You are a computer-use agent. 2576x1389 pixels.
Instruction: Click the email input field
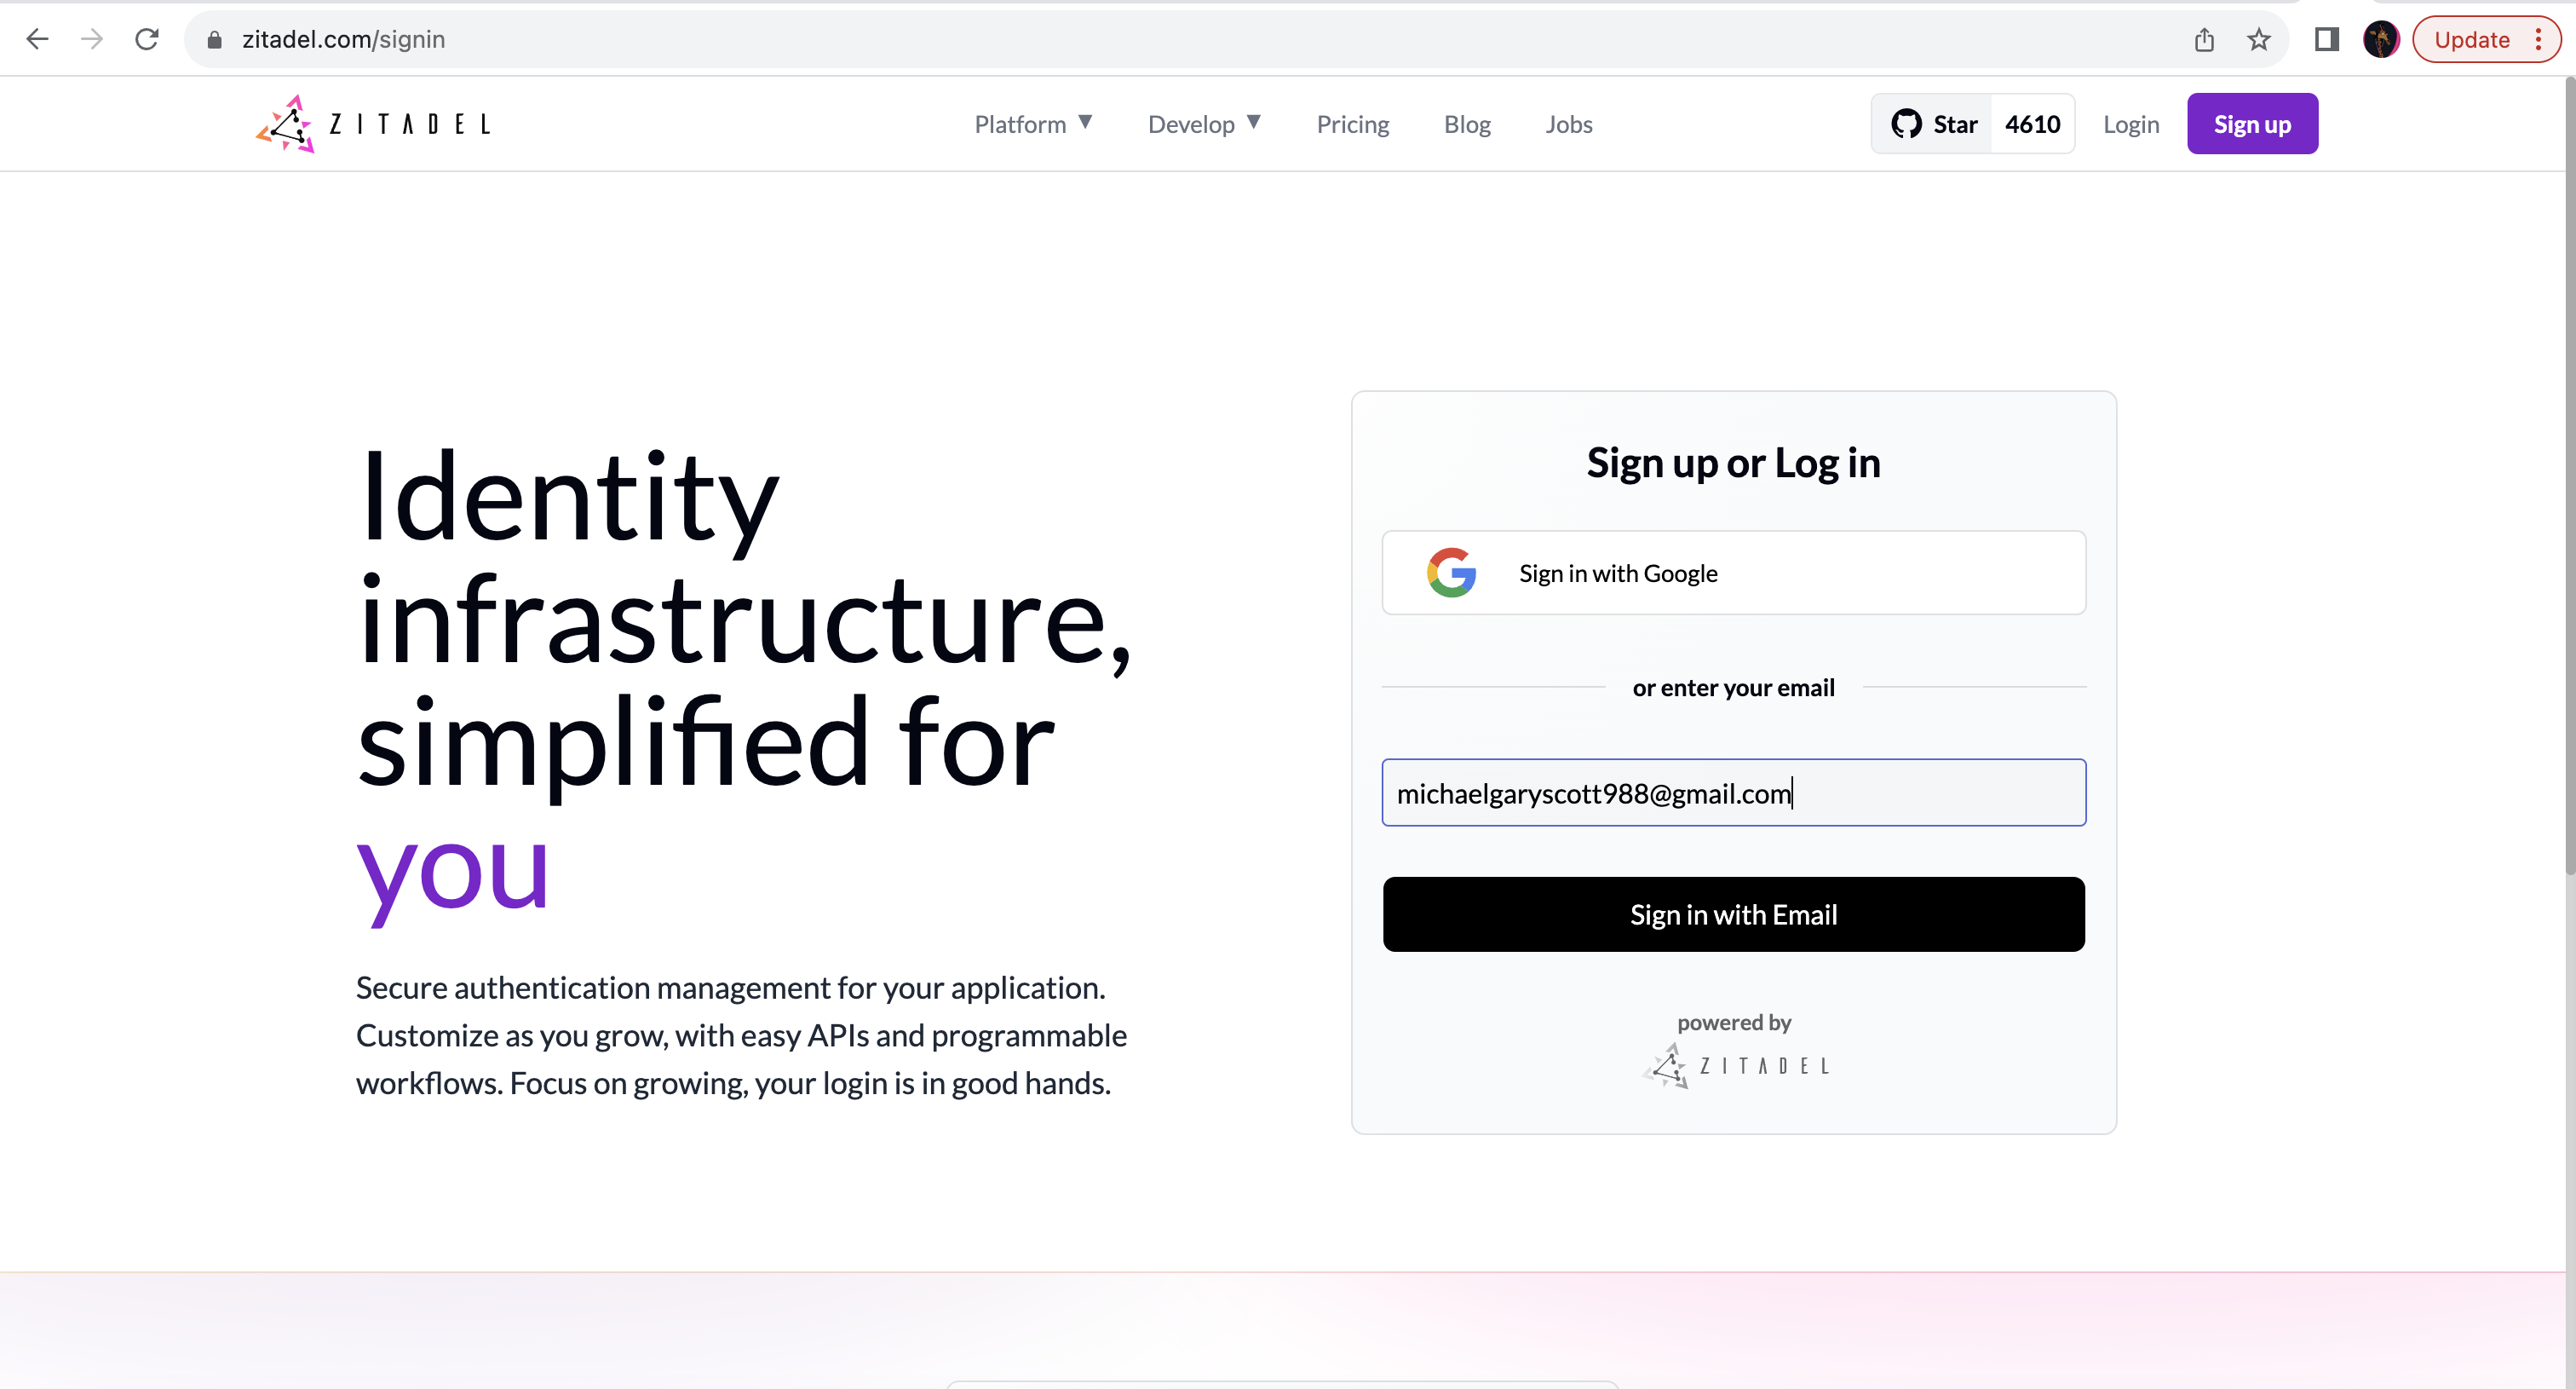coord(1734,792)
